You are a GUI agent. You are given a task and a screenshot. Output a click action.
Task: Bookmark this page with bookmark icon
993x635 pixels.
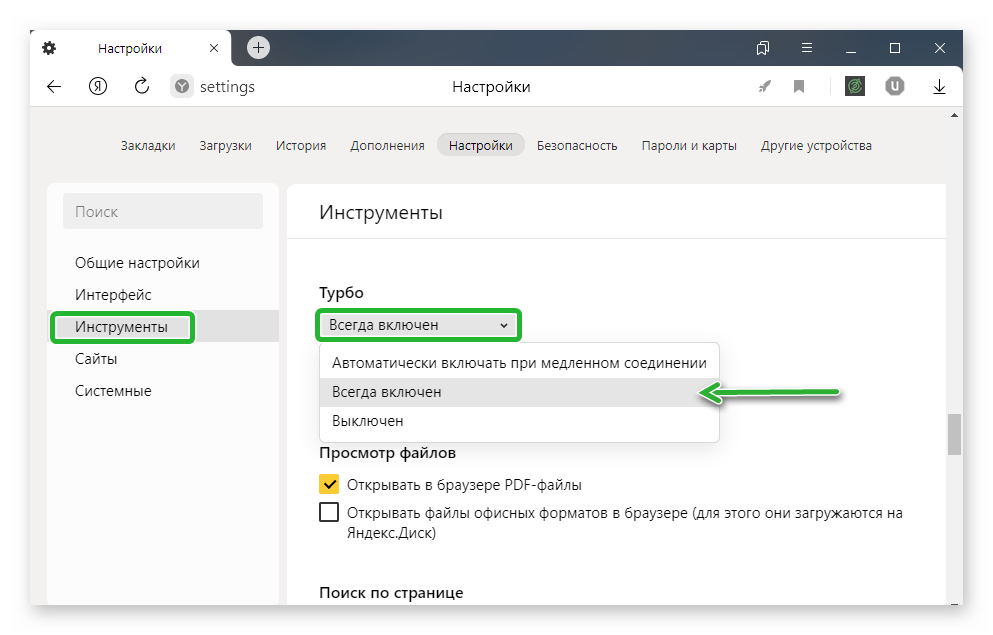[x=799, y=86]
